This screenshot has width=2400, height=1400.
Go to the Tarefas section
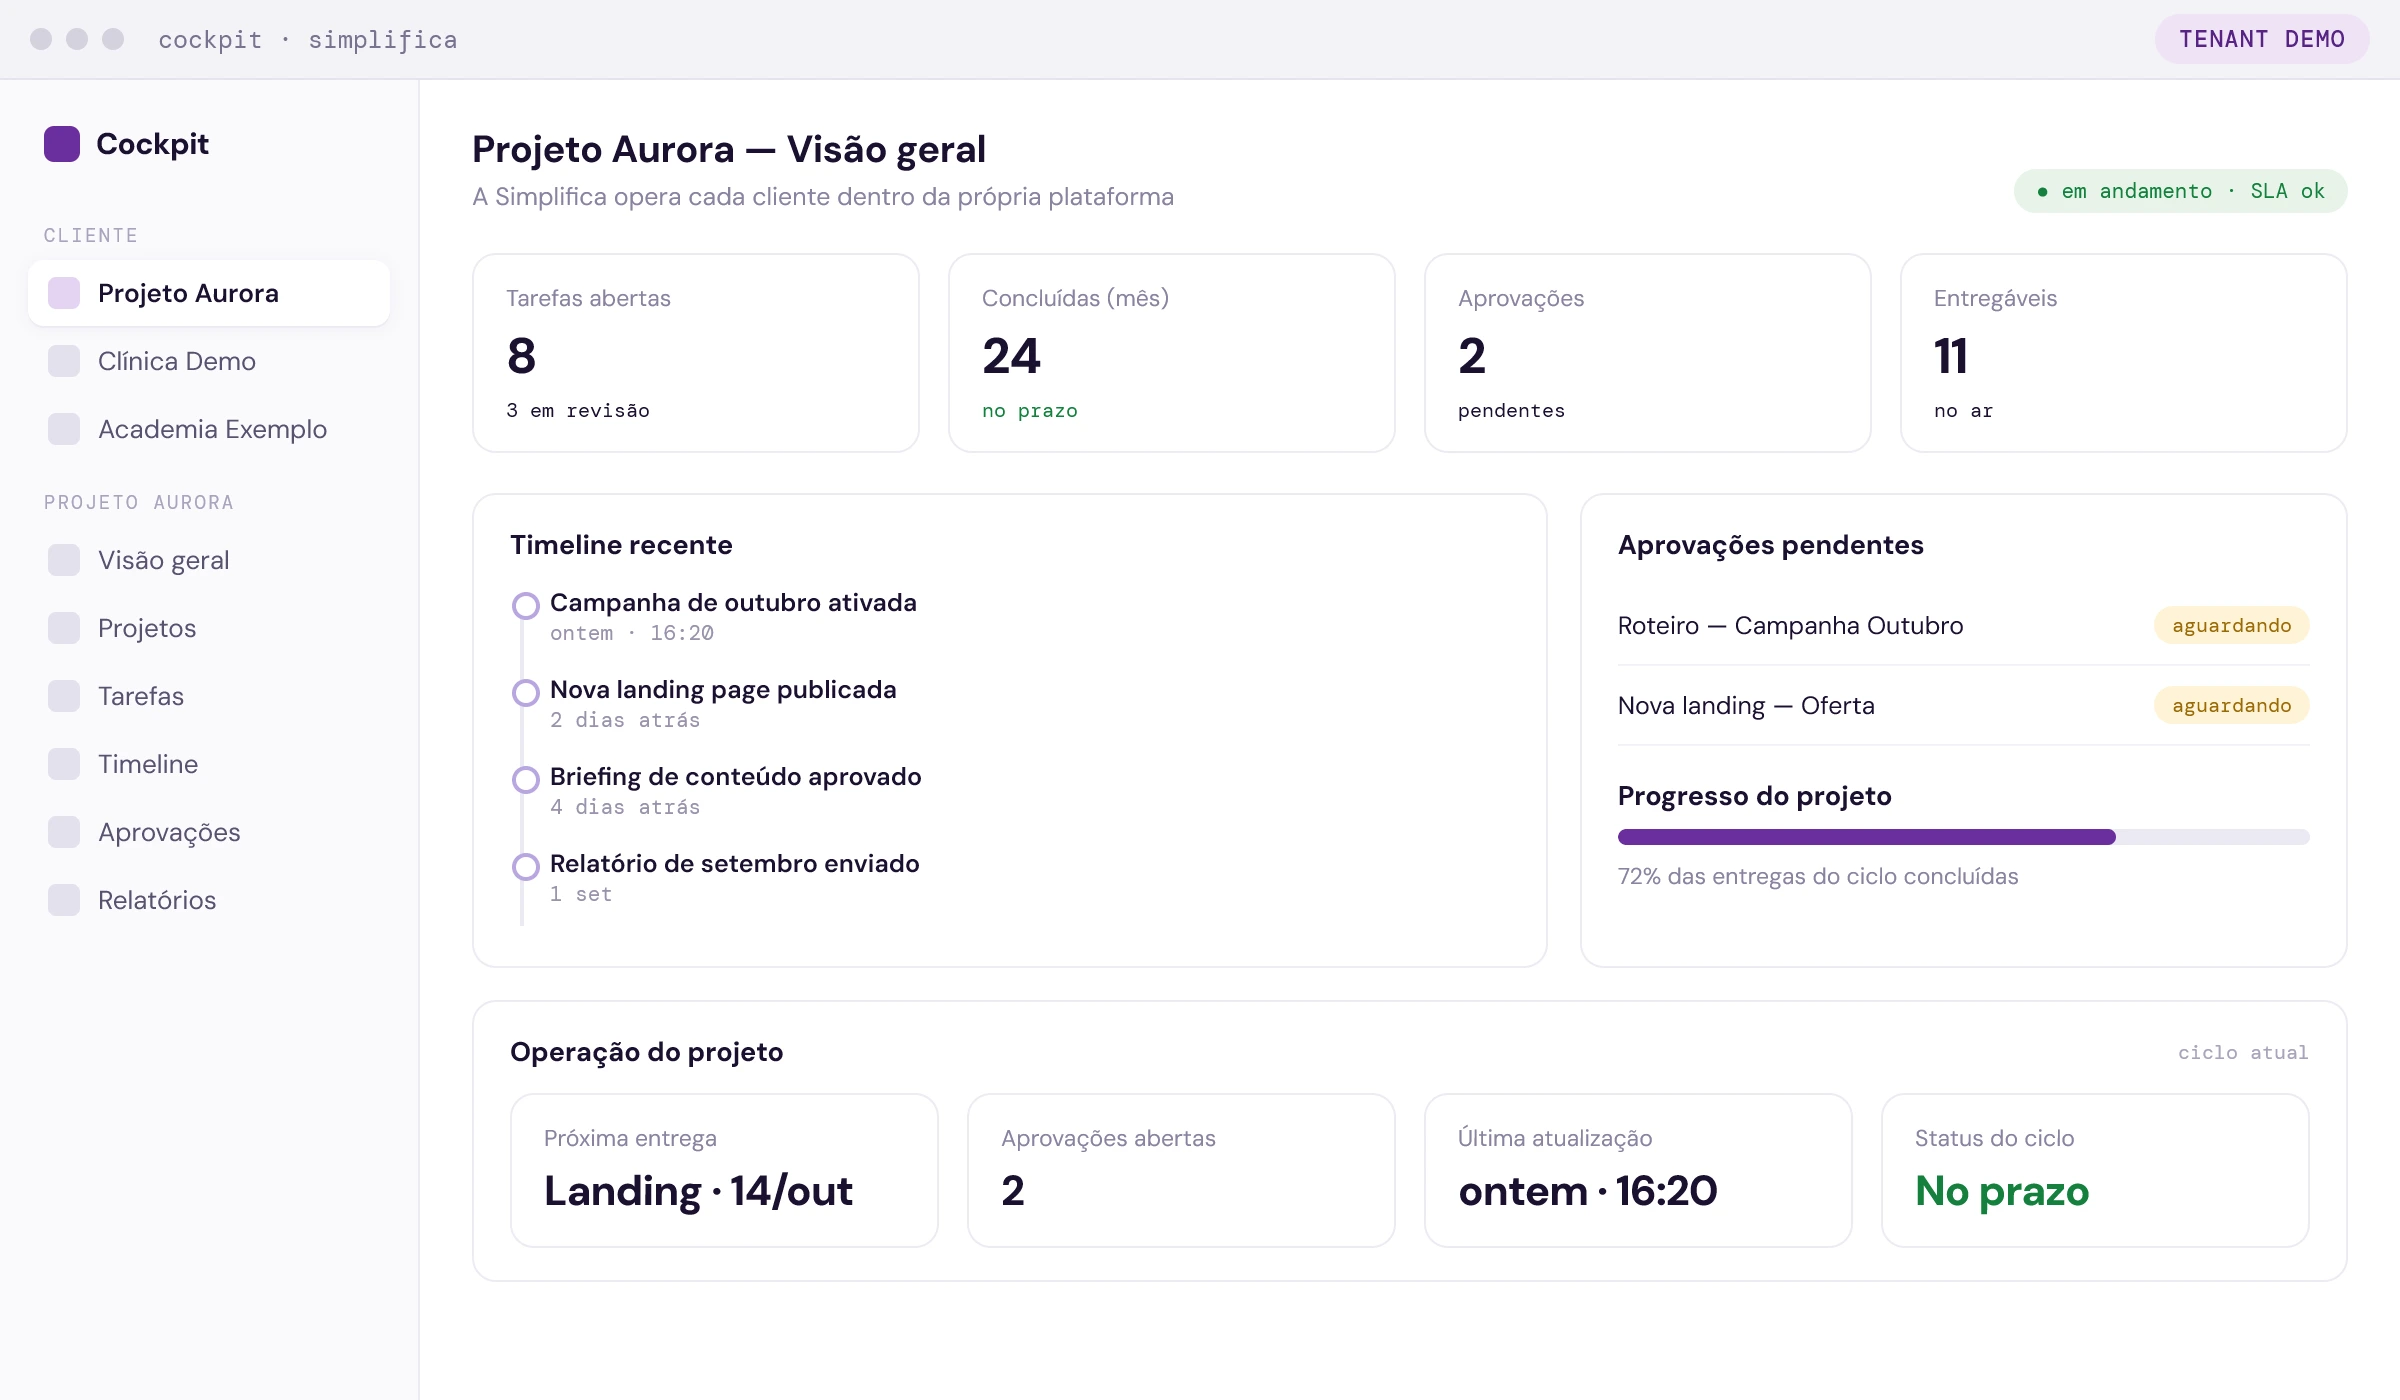[209, 696]
